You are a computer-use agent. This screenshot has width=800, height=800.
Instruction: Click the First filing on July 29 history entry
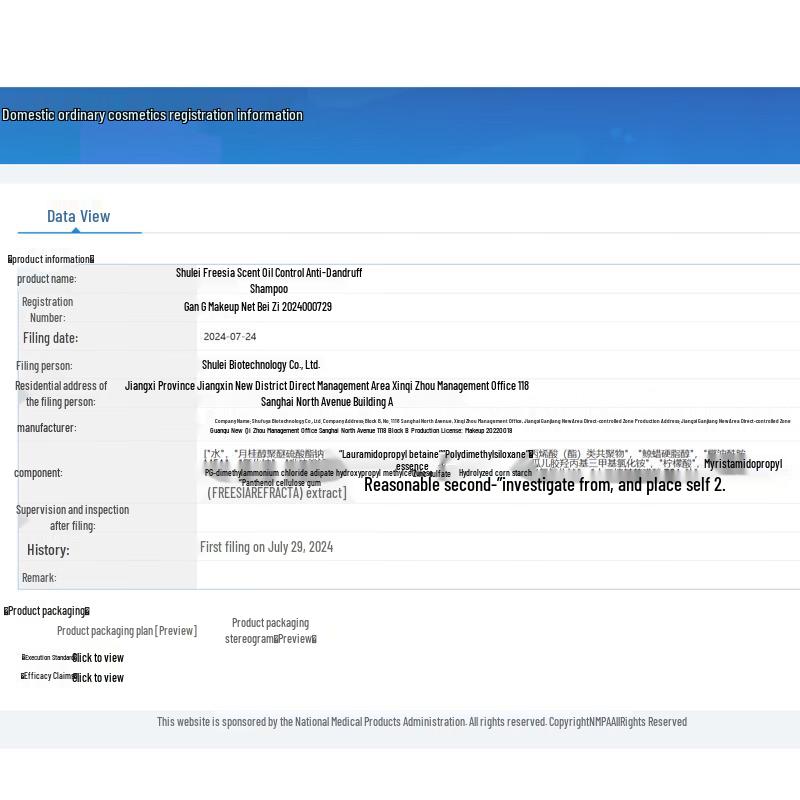266,547
